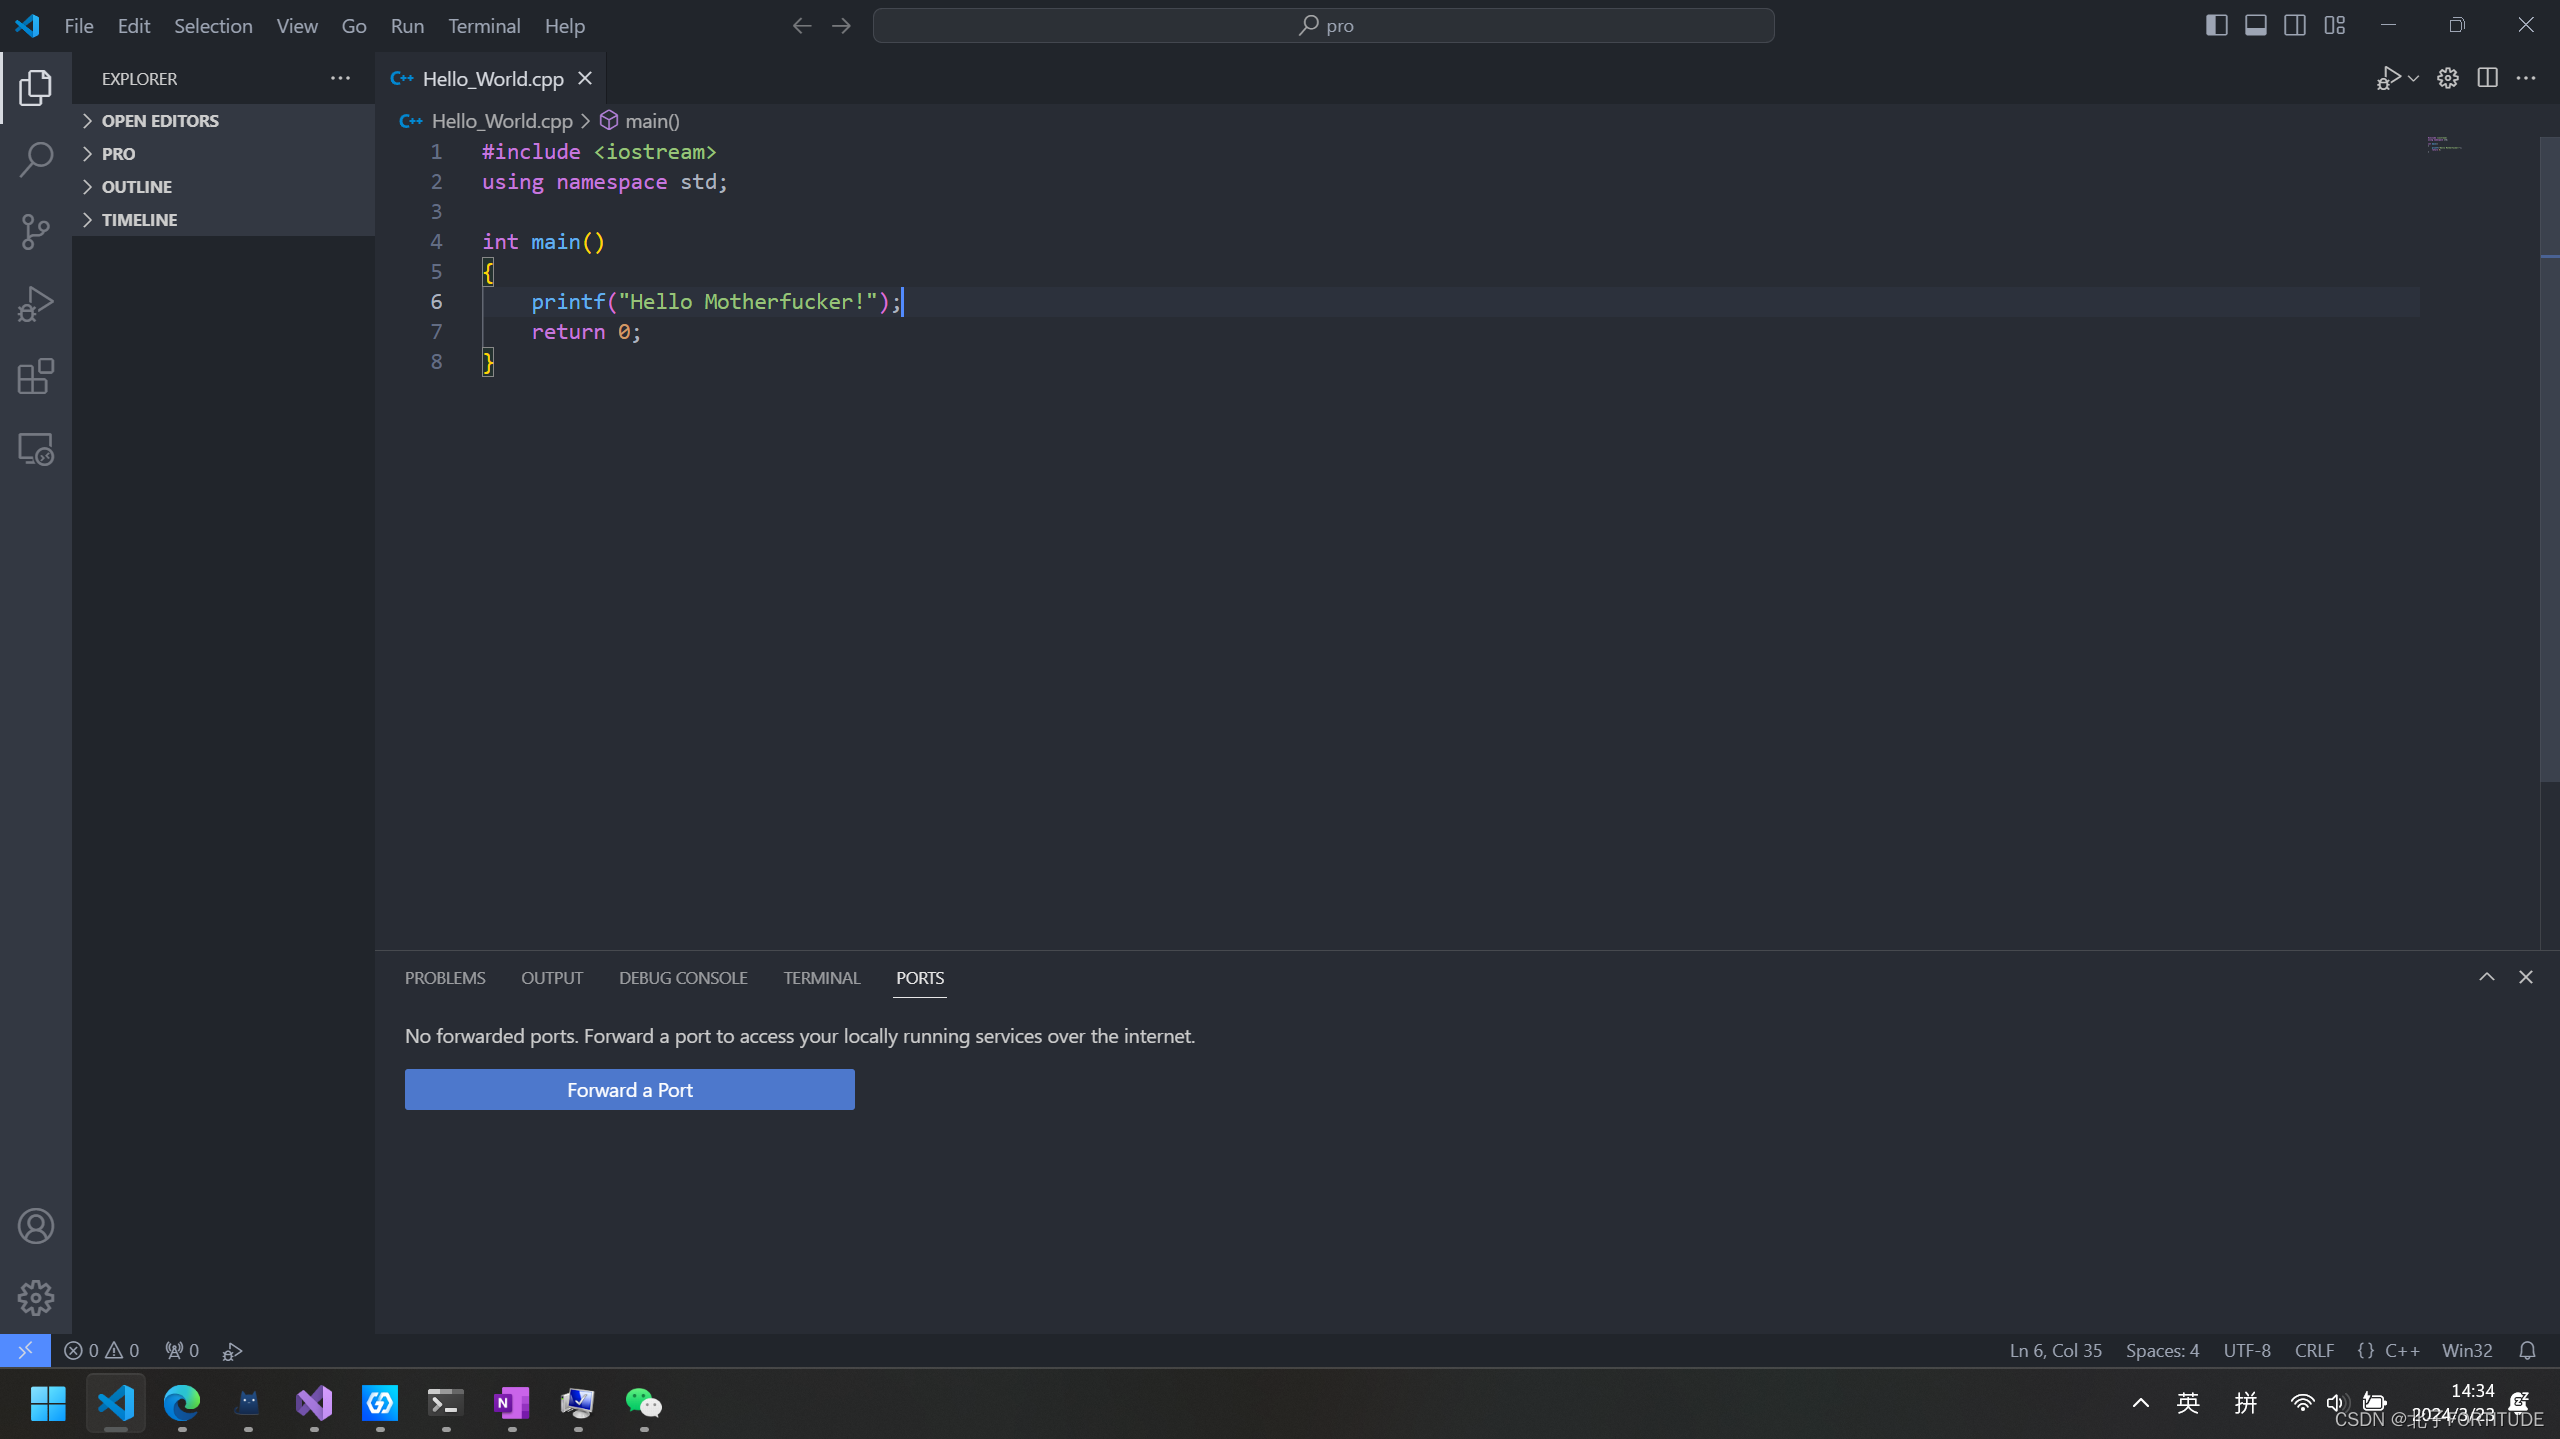Run the Hello_World.cpp file with the play button
This screenshot has width=2560, height=1439.
pos(2388,77)
